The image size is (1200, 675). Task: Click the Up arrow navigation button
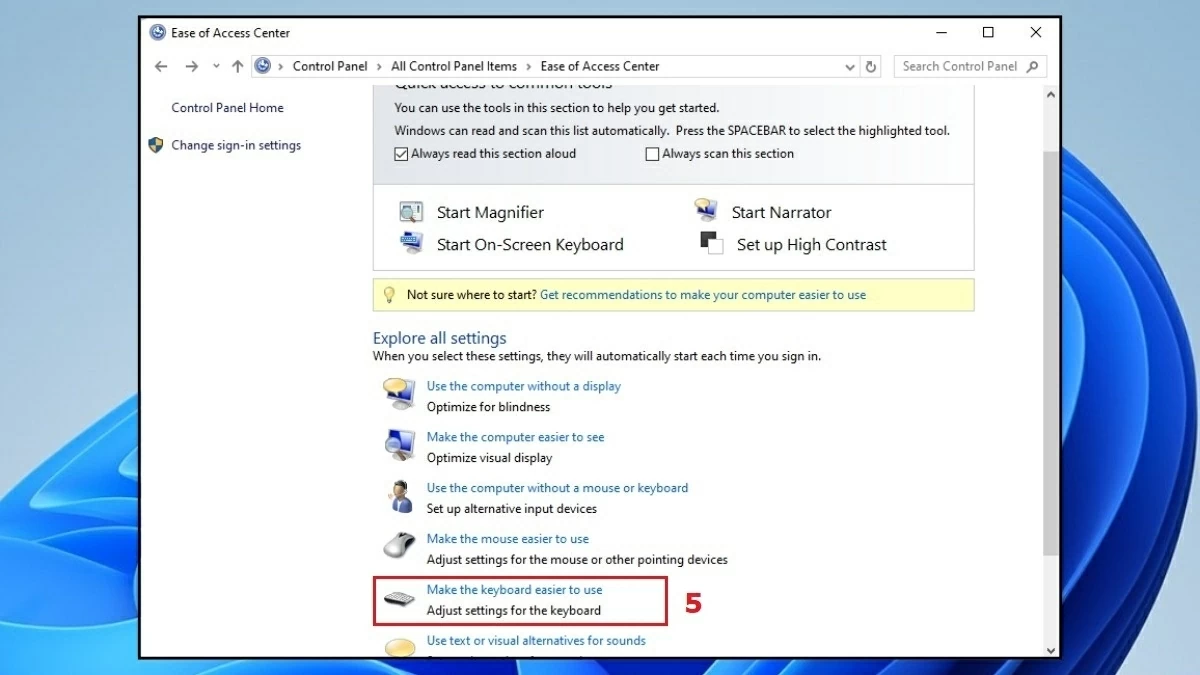(x=237, y=67)
